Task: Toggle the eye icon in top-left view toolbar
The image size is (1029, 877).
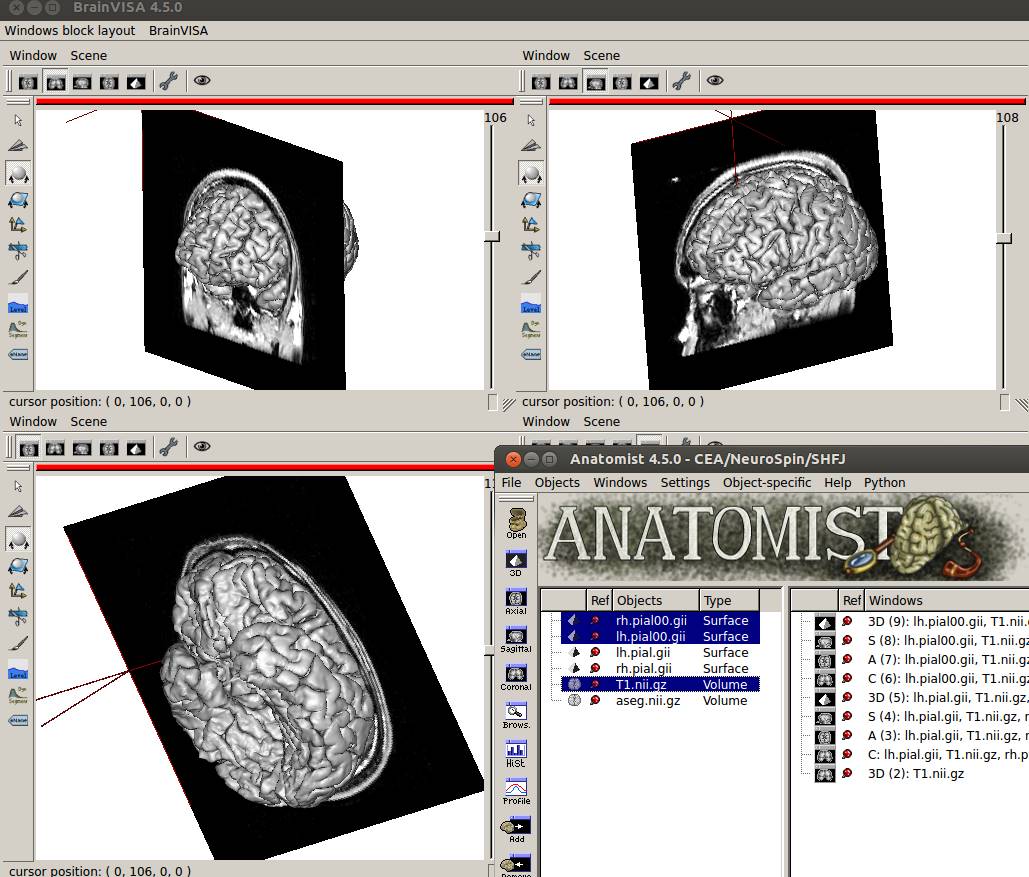Action: (202, 81)
